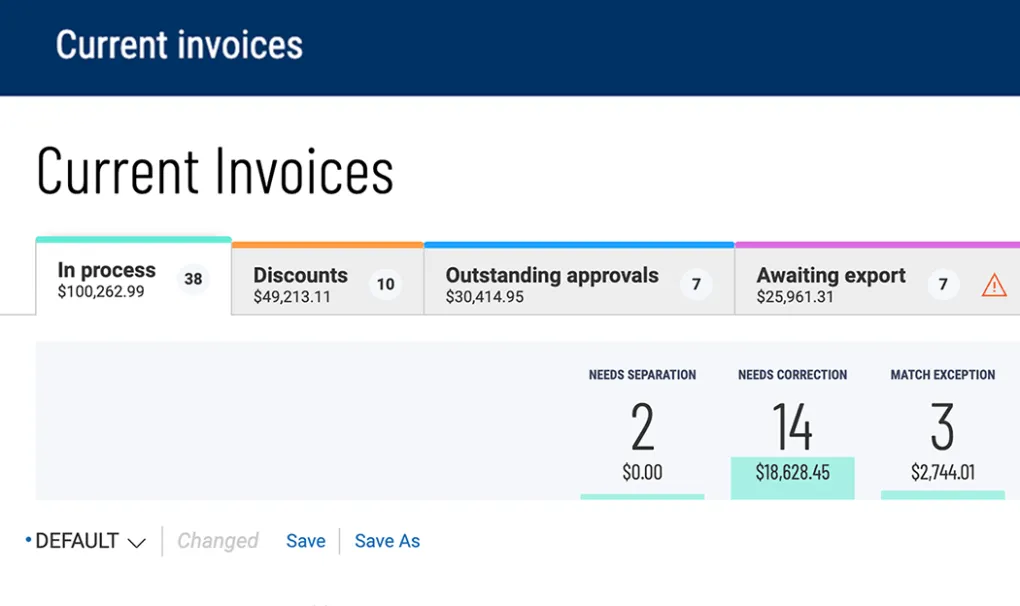The image size is (1020, 606).
Task: Click the 7 badge on Outstanding approvals
Action: tap(696, 284)
